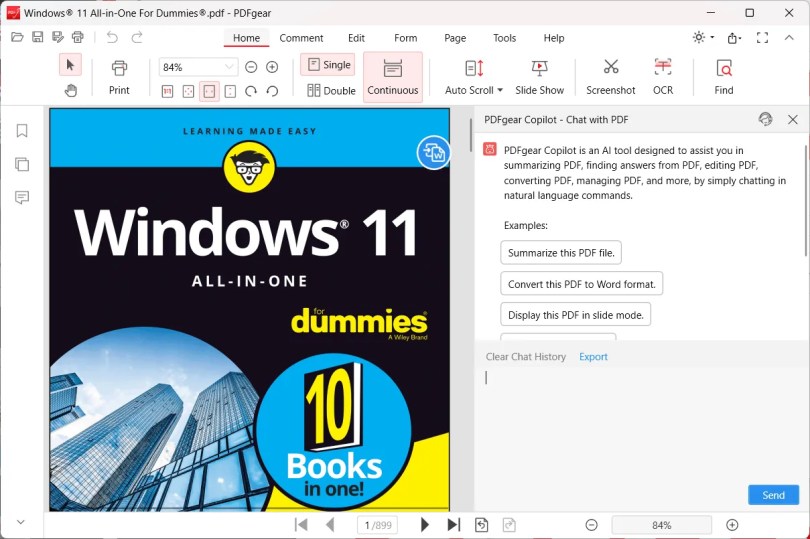
Task: Go to the next page
Action: 425,525
